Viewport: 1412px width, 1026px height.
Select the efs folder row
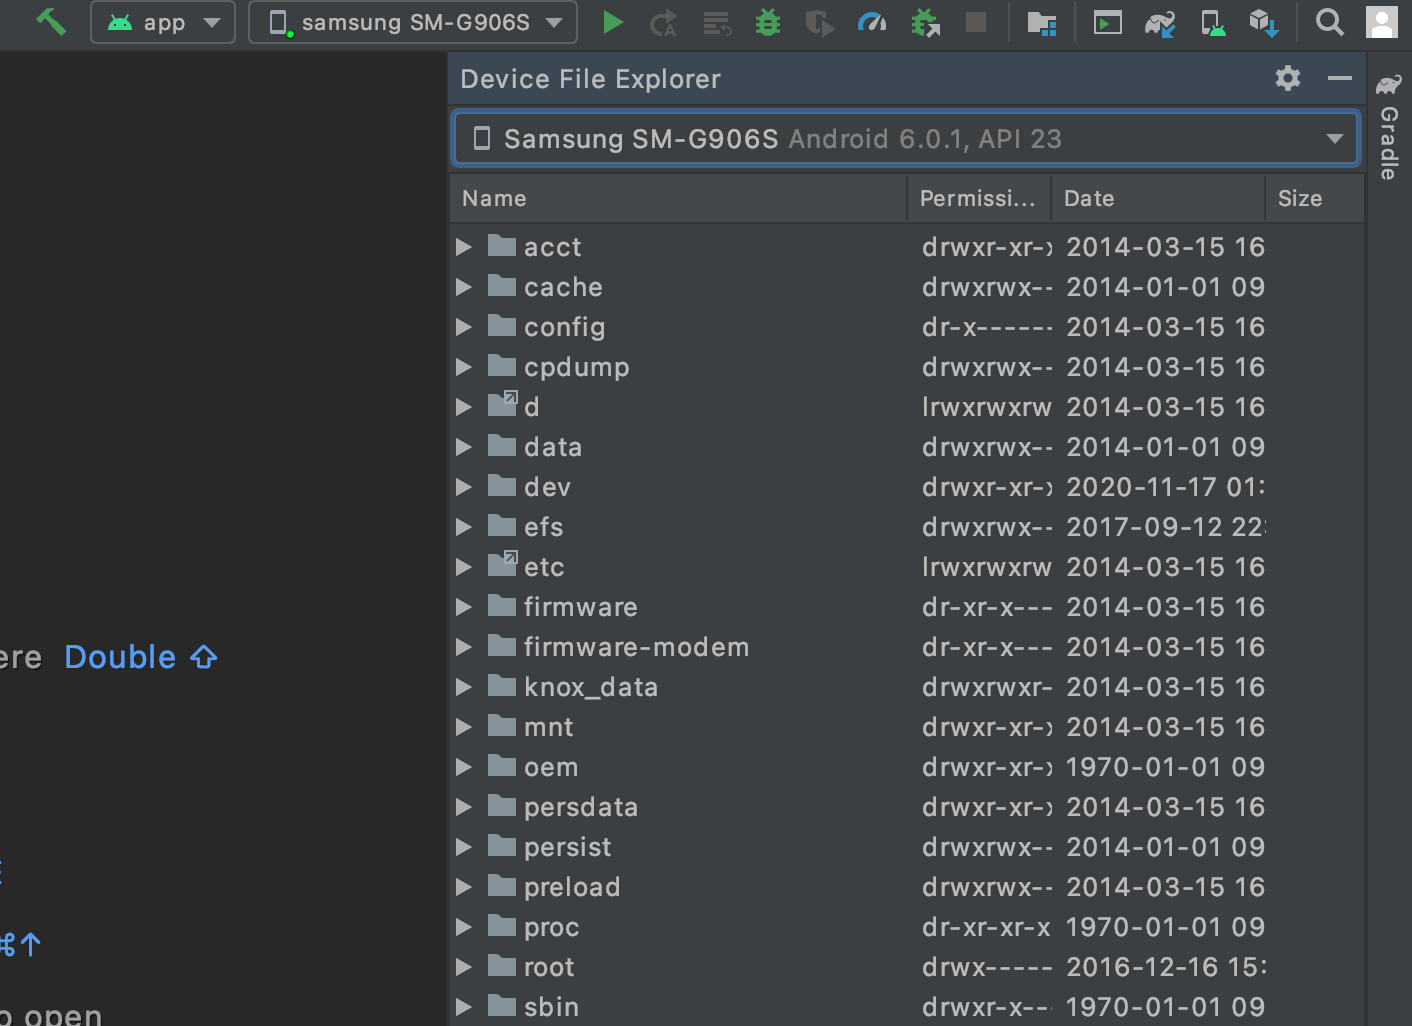(x=906, y=527)
